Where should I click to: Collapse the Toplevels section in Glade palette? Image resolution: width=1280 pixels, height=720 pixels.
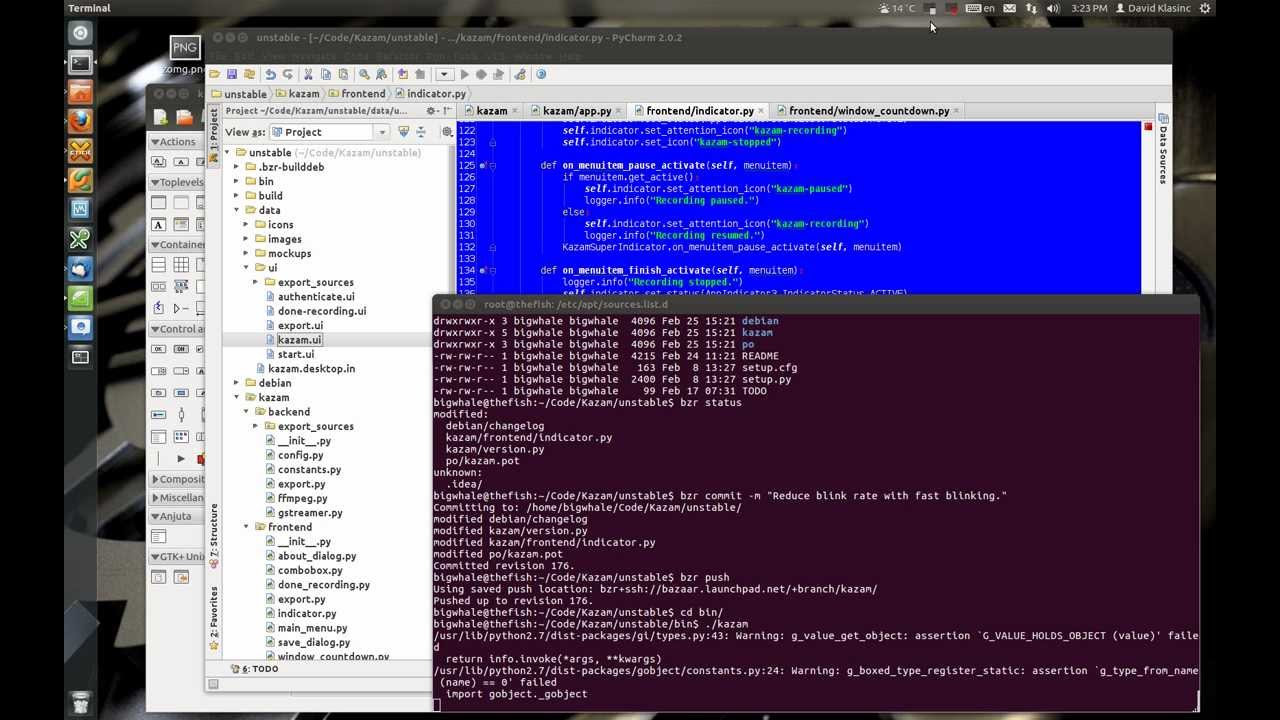click(x=156, y=182)
